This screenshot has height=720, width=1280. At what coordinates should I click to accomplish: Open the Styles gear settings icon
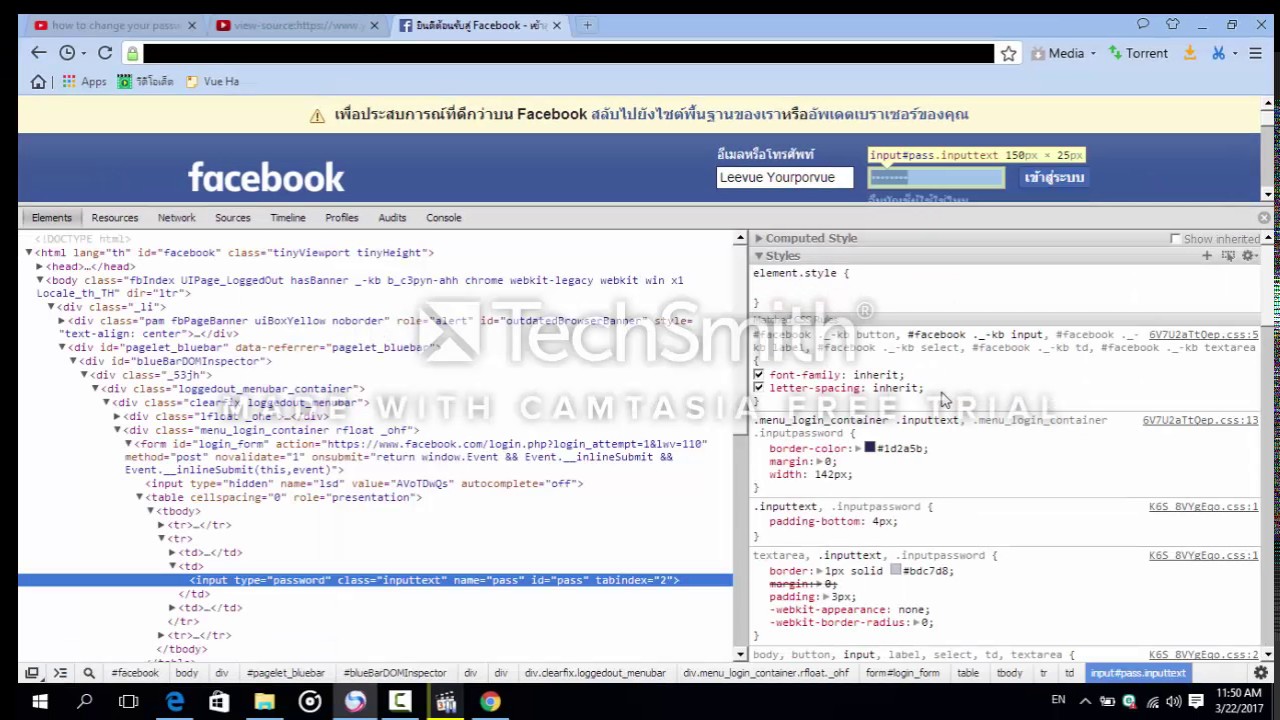tap(1249, 256)
